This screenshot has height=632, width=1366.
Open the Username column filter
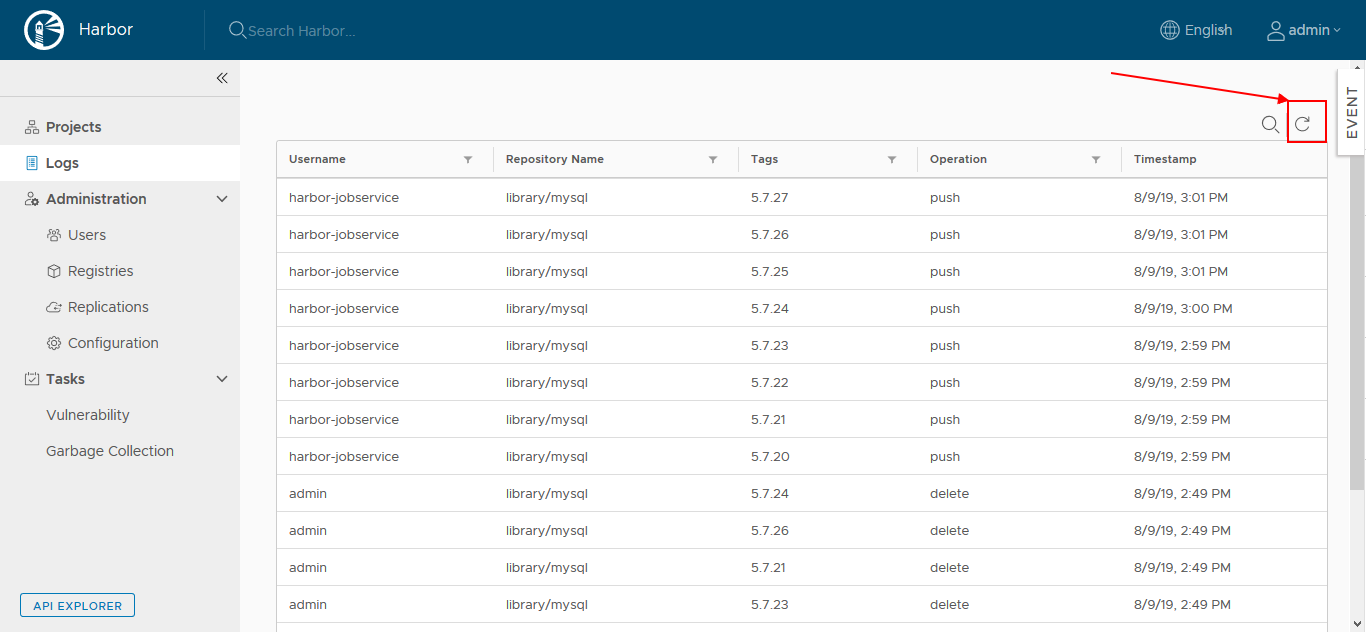[468, 159]
